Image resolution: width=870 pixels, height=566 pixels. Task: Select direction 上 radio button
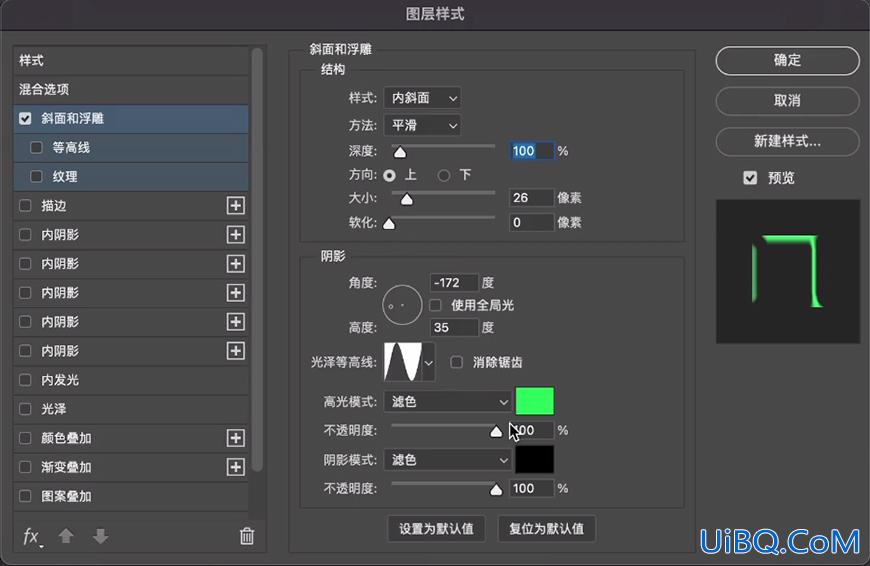[x=390, y=175]
